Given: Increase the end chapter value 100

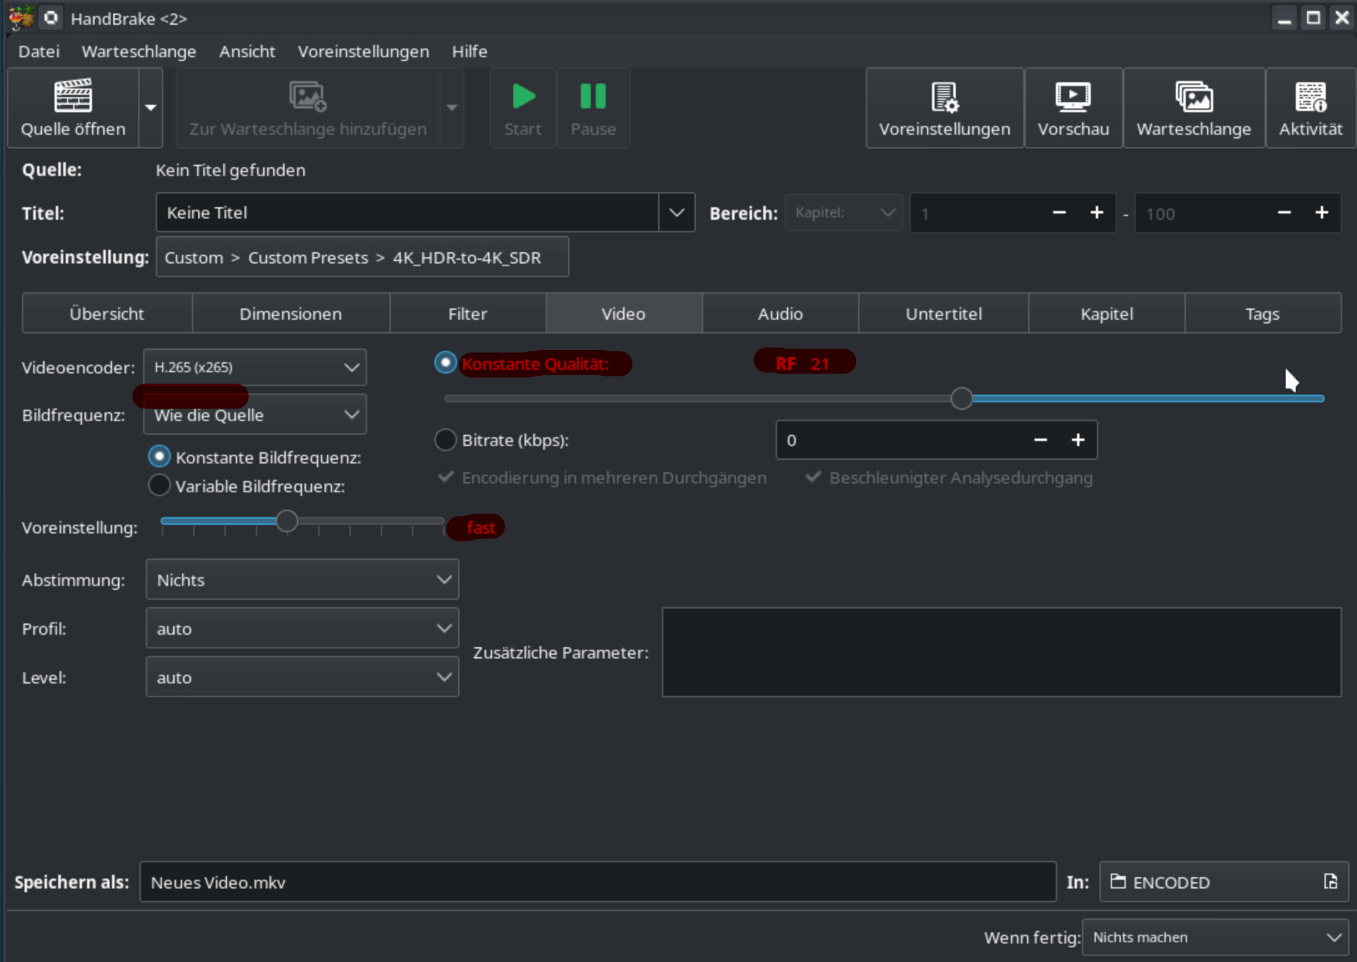Looking at the screenshot, I should 1322,213.
